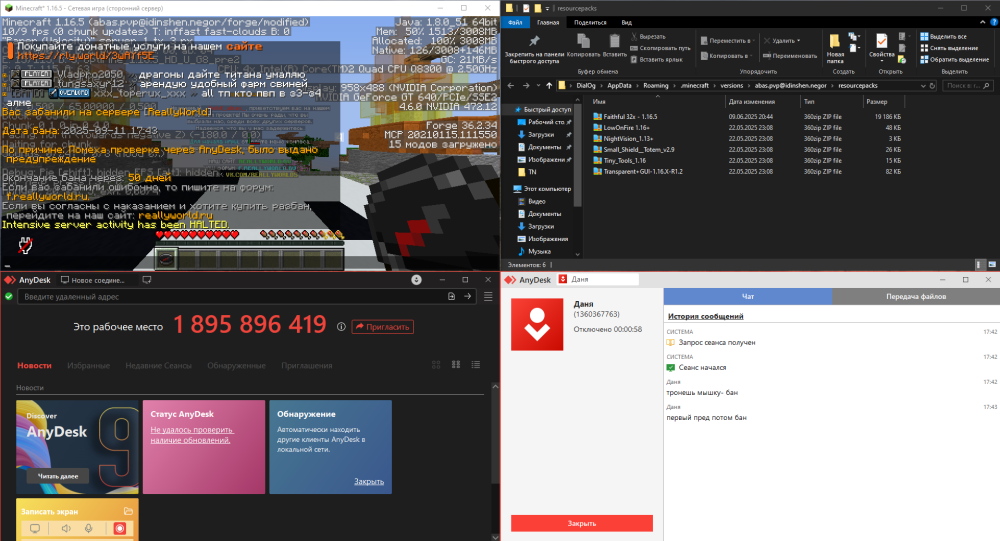1000x541 pixels.
Task: Open the Избранные tab in AnyDesk
Action: click(x=89, y=366)
